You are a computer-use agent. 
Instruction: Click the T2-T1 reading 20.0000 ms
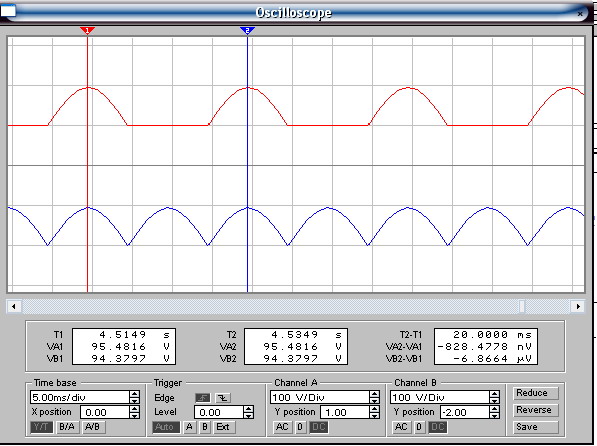pos(492,335)
